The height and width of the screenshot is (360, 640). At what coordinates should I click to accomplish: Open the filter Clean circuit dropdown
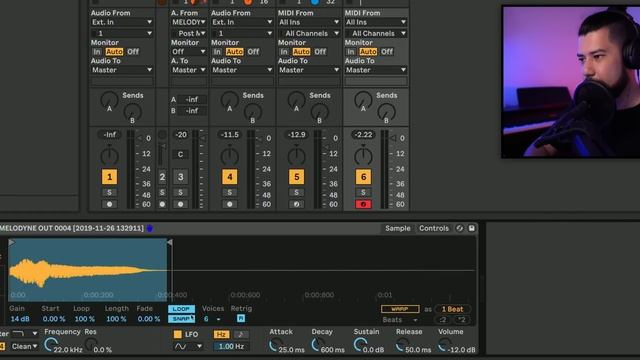coord(24,346)
